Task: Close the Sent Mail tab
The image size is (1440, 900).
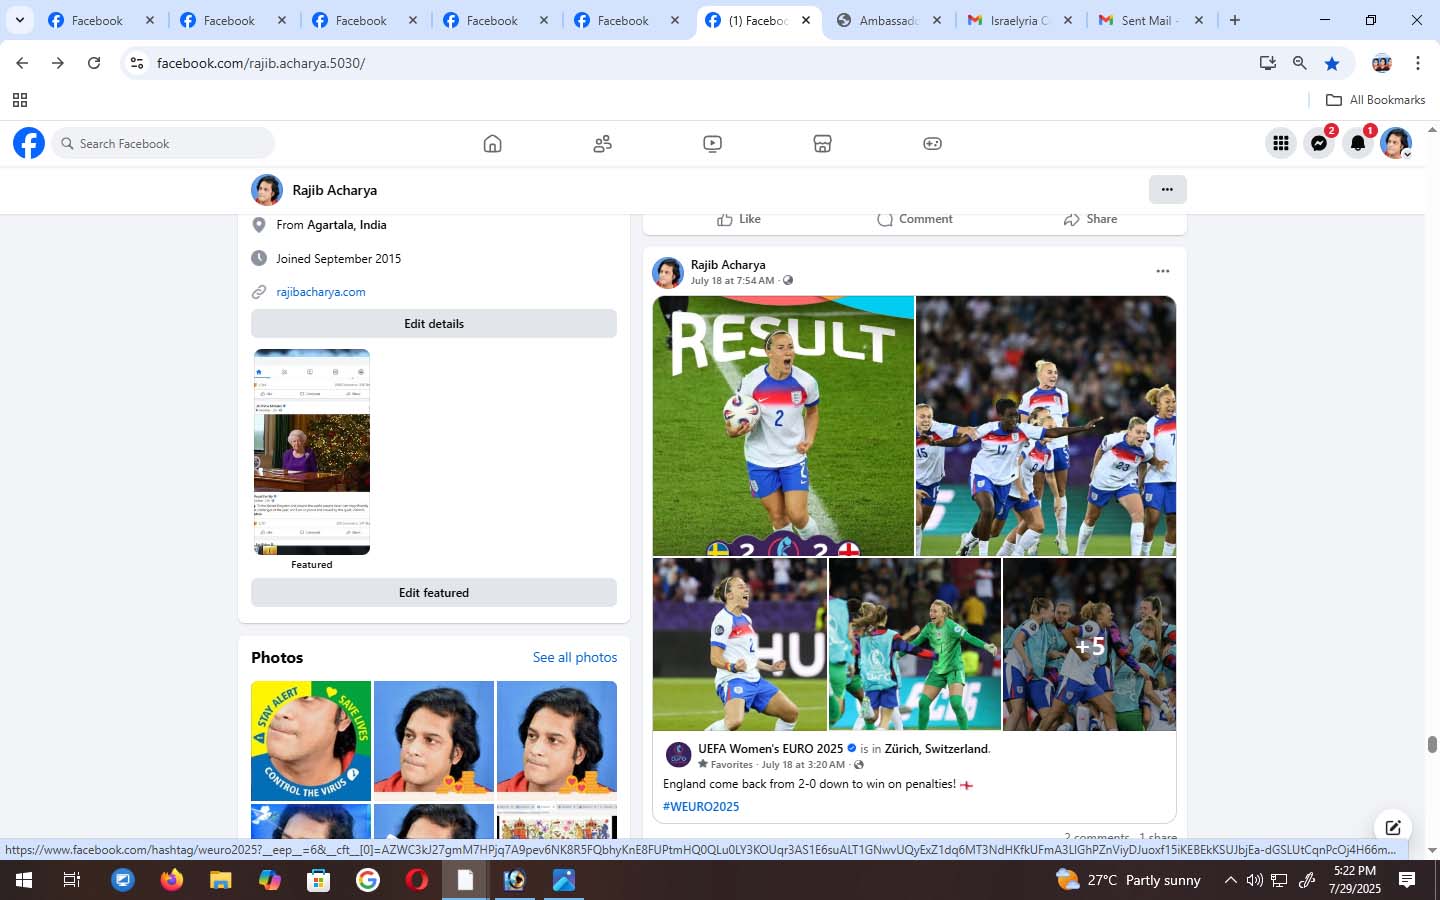Action: pyautogui.click(x=1199, y=20)
